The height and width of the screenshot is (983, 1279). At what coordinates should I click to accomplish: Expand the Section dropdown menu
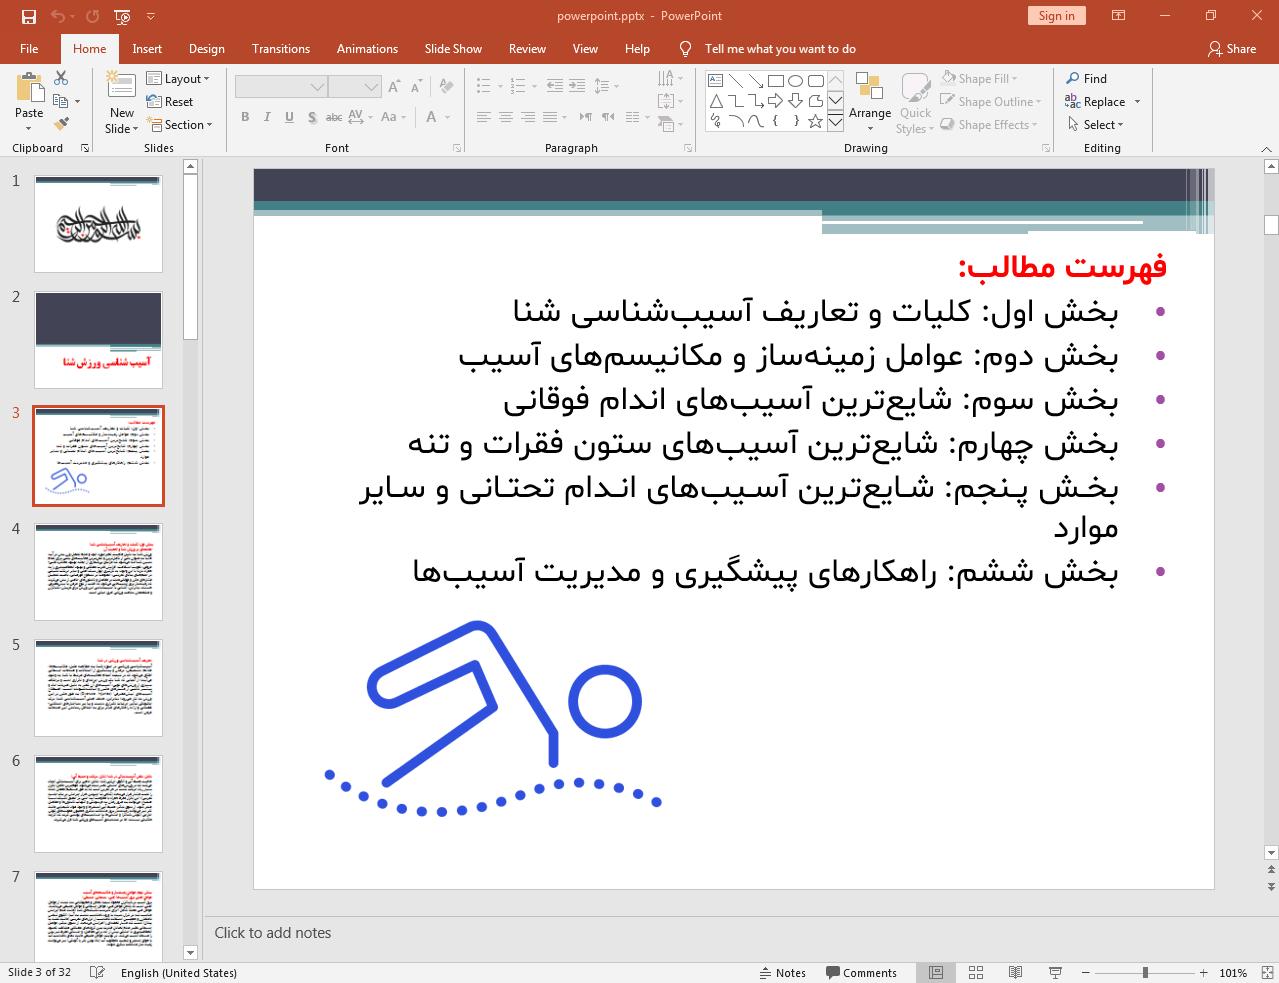180,125
